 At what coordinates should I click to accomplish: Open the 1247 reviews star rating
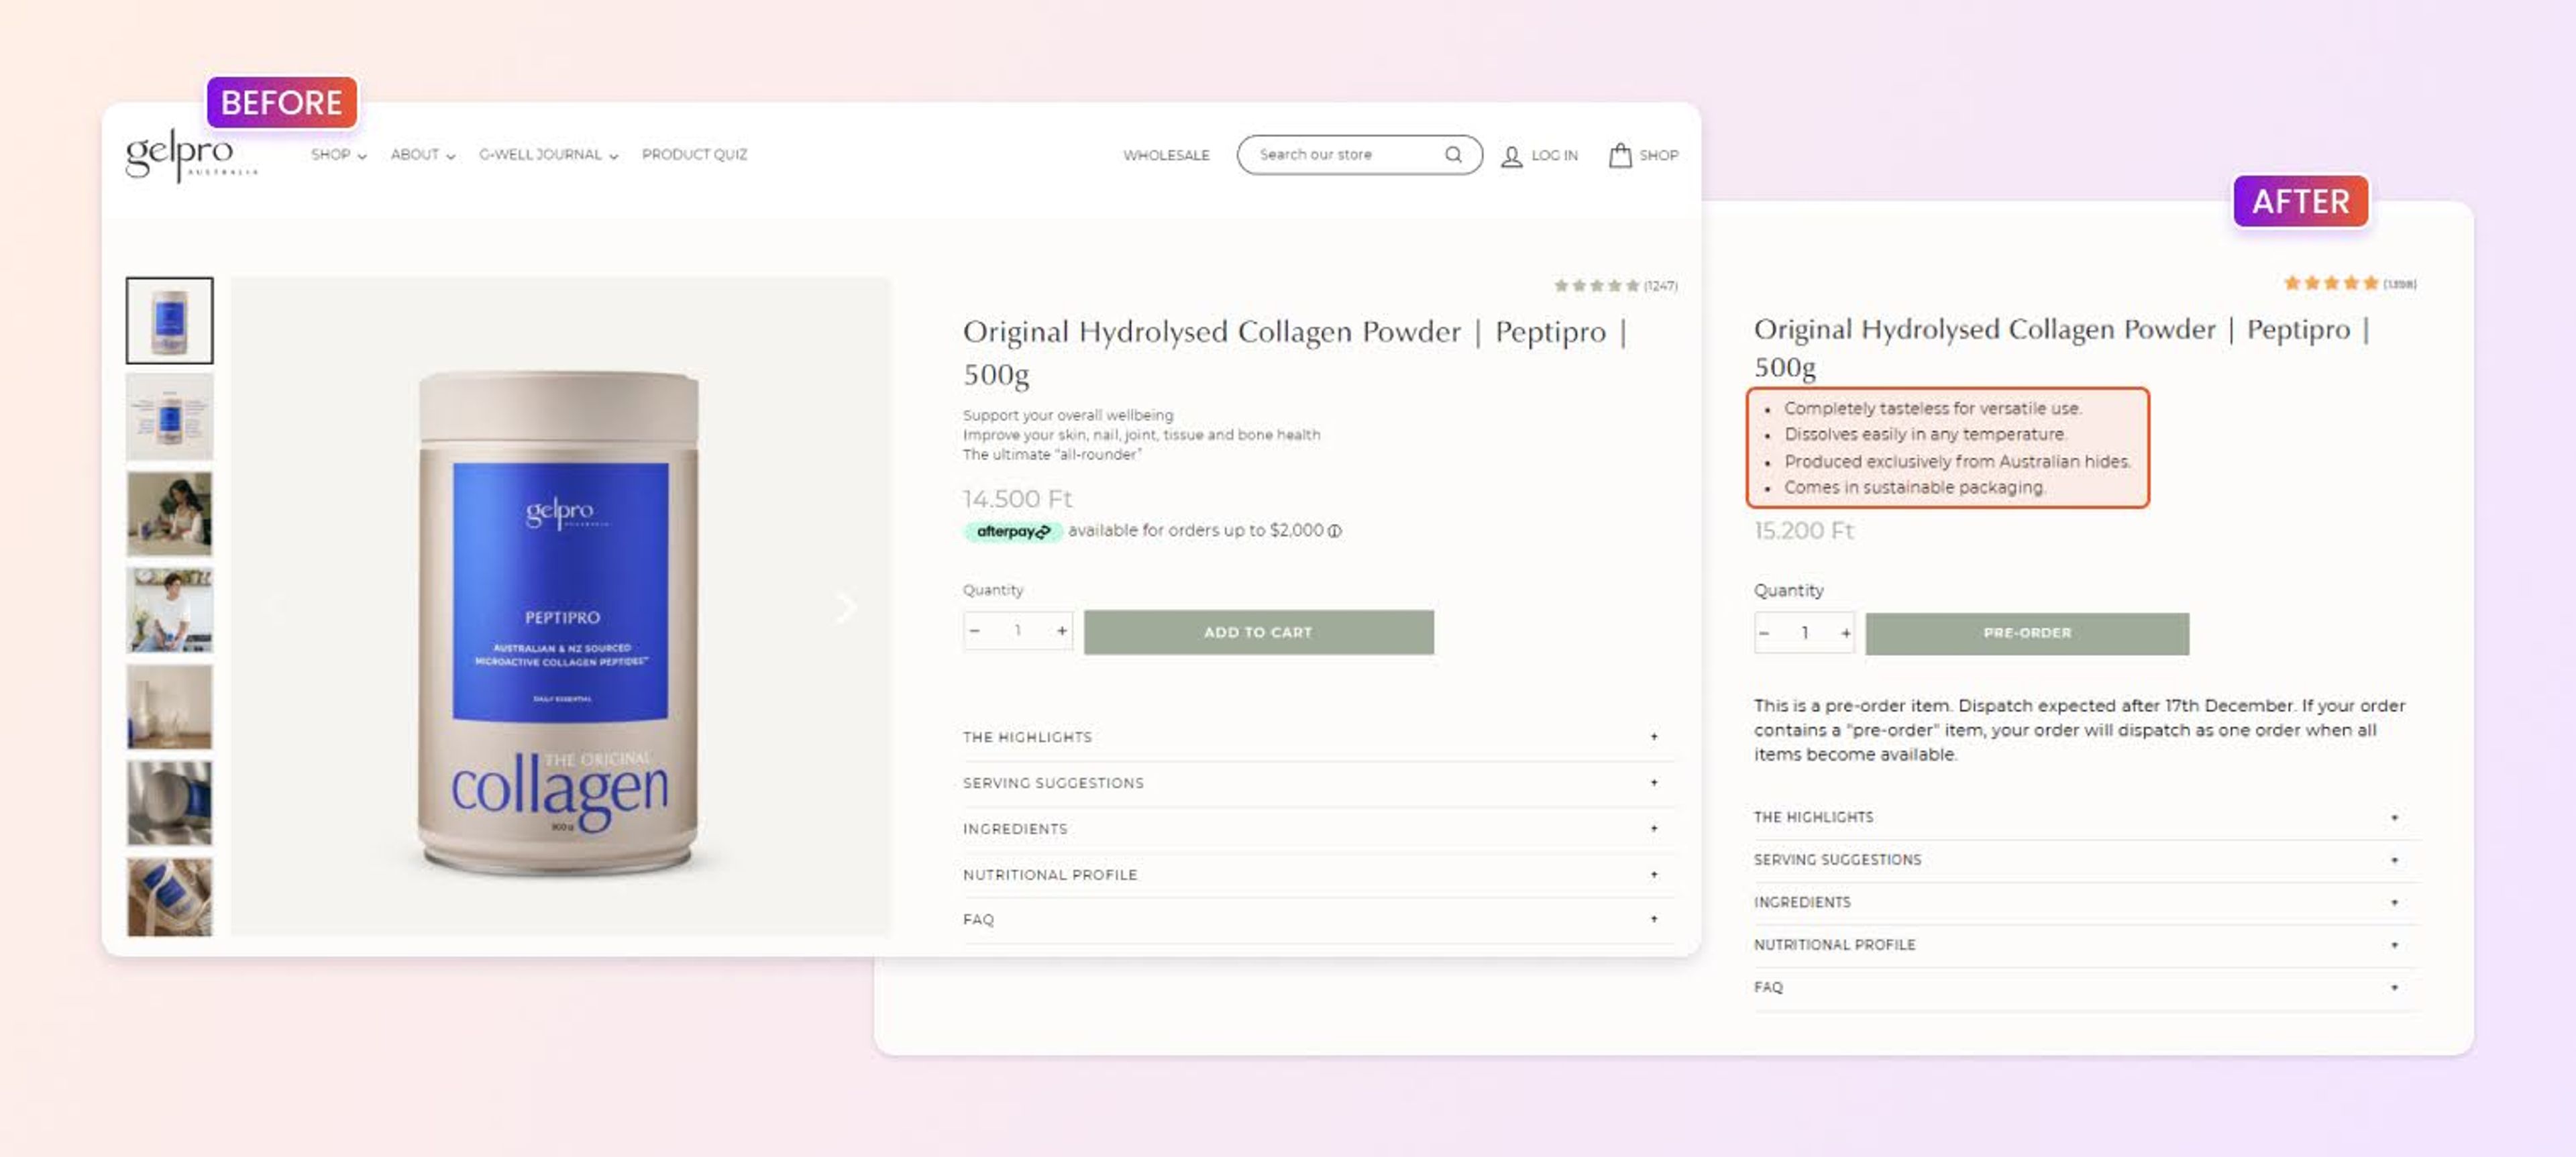(x=1615, y=286)
